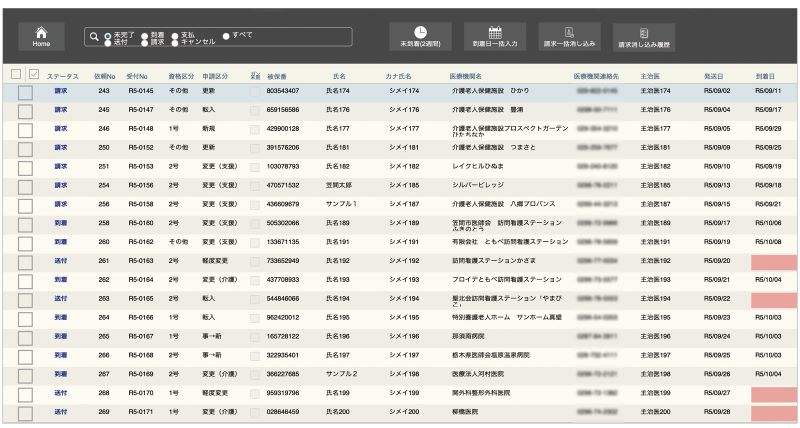Open 請求一括消し込み document button
Viewport: 800px width, 428px height.
point(568,37)
